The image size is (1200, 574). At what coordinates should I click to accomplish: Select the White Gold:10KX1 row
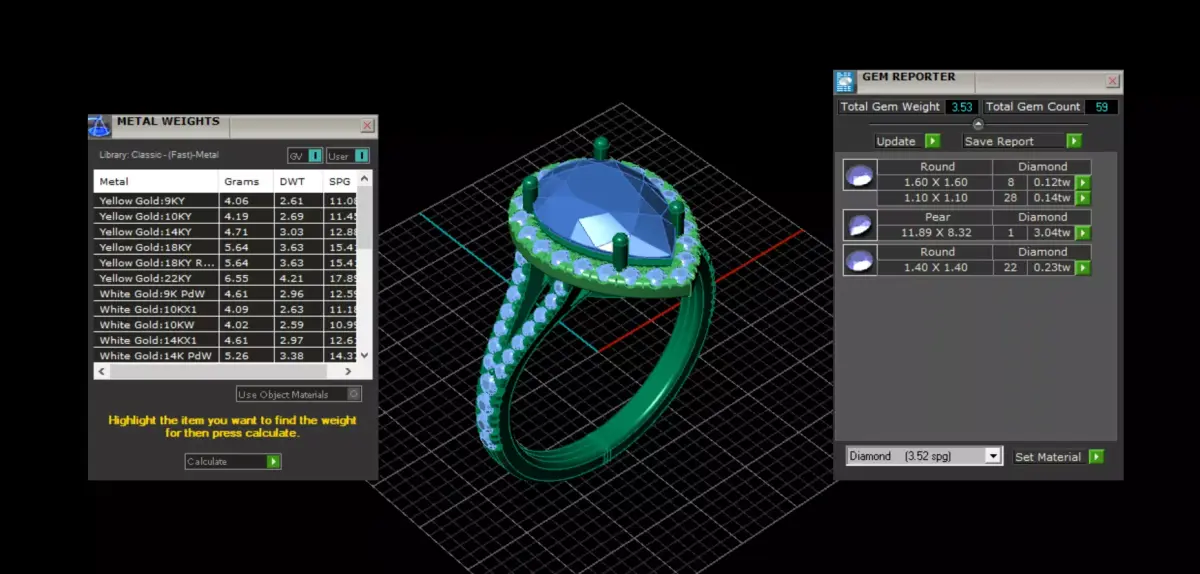pos(226,309)
